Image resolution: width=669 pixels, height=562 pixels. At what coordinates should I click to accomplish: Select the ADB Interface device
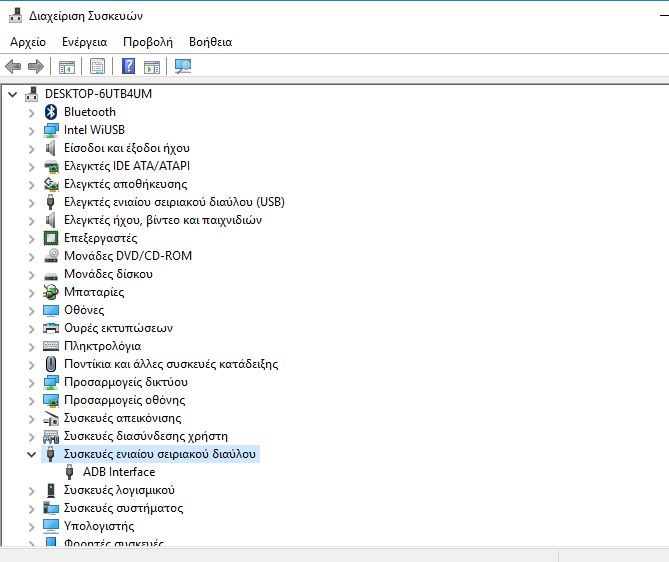point(119,472)
